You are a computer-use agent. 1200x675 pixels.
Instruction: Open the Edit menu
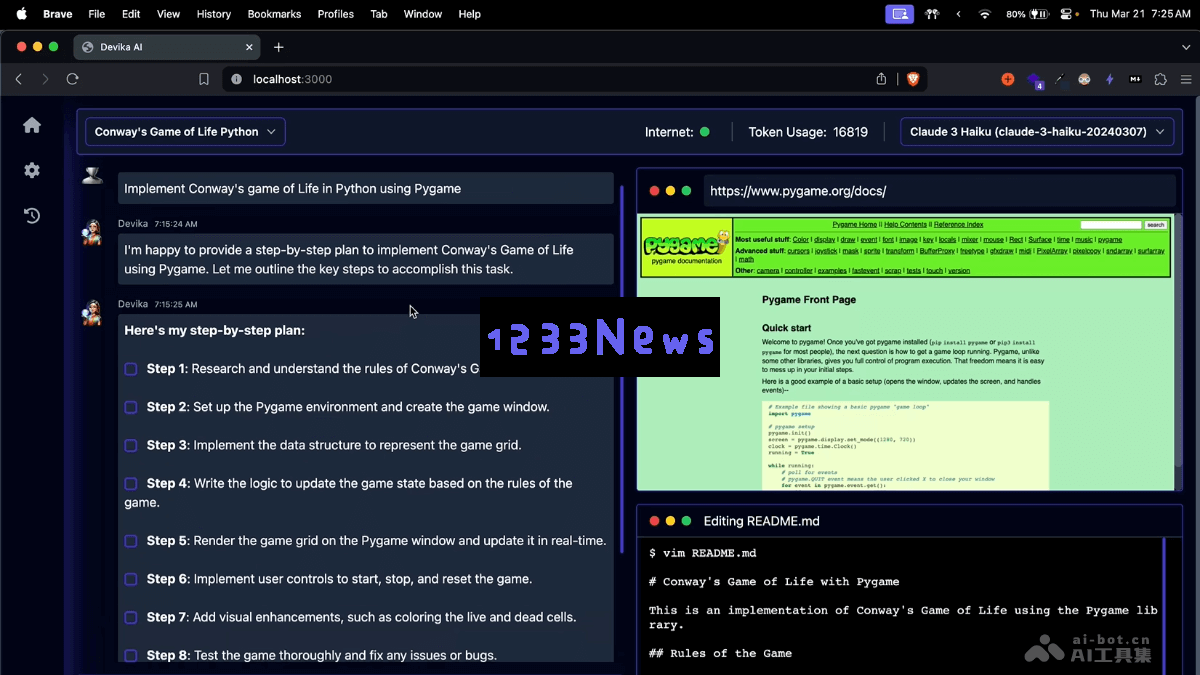[x=131, y=14]
